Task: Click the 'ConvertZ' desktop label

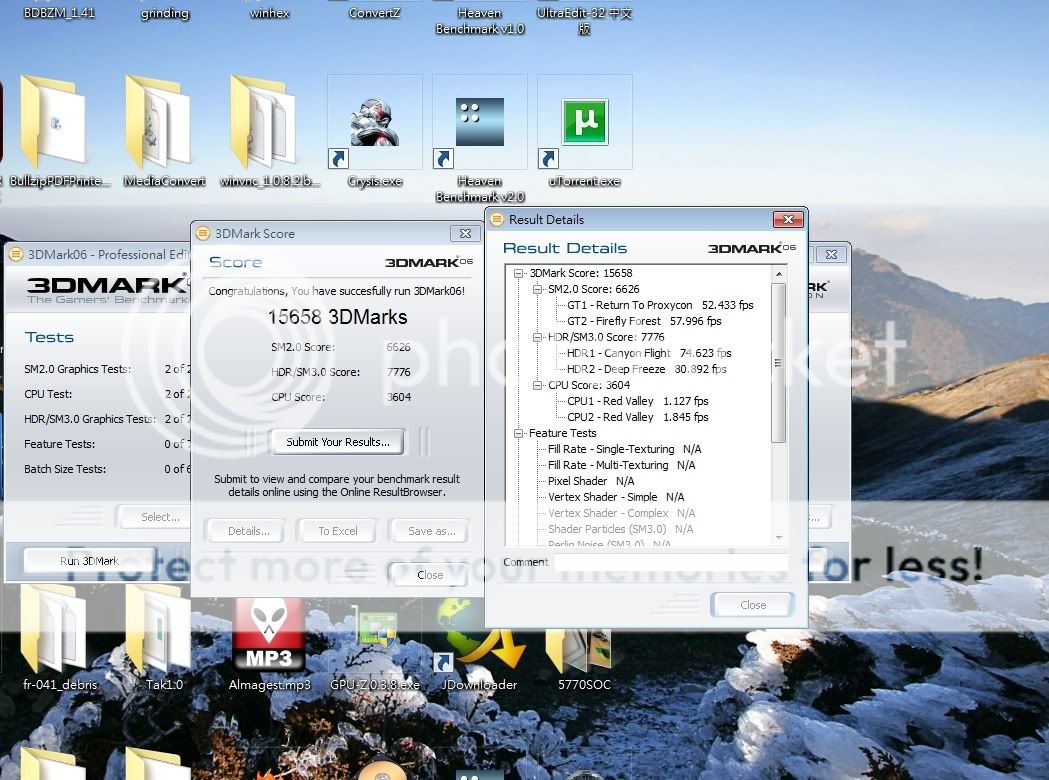Action: click(x=375, y=13)
